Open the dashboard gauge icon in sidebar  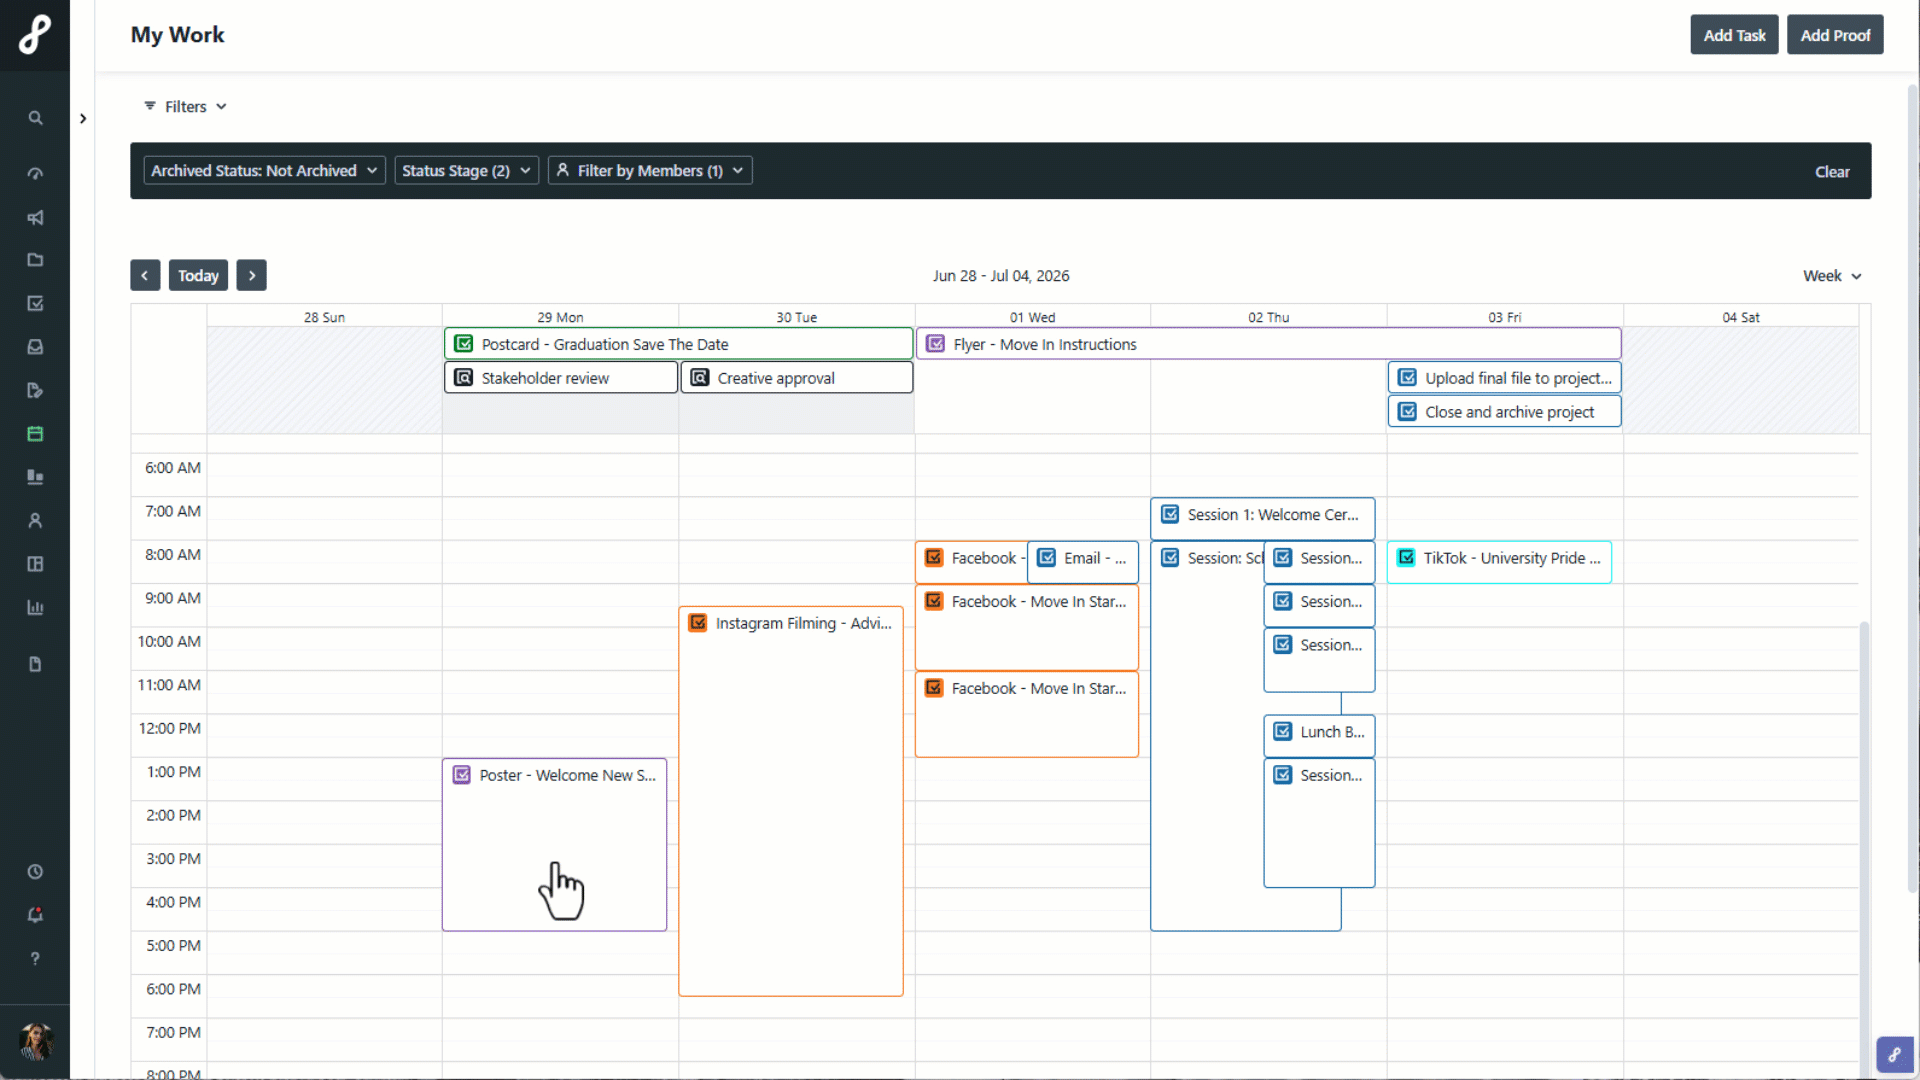(35, 174)
